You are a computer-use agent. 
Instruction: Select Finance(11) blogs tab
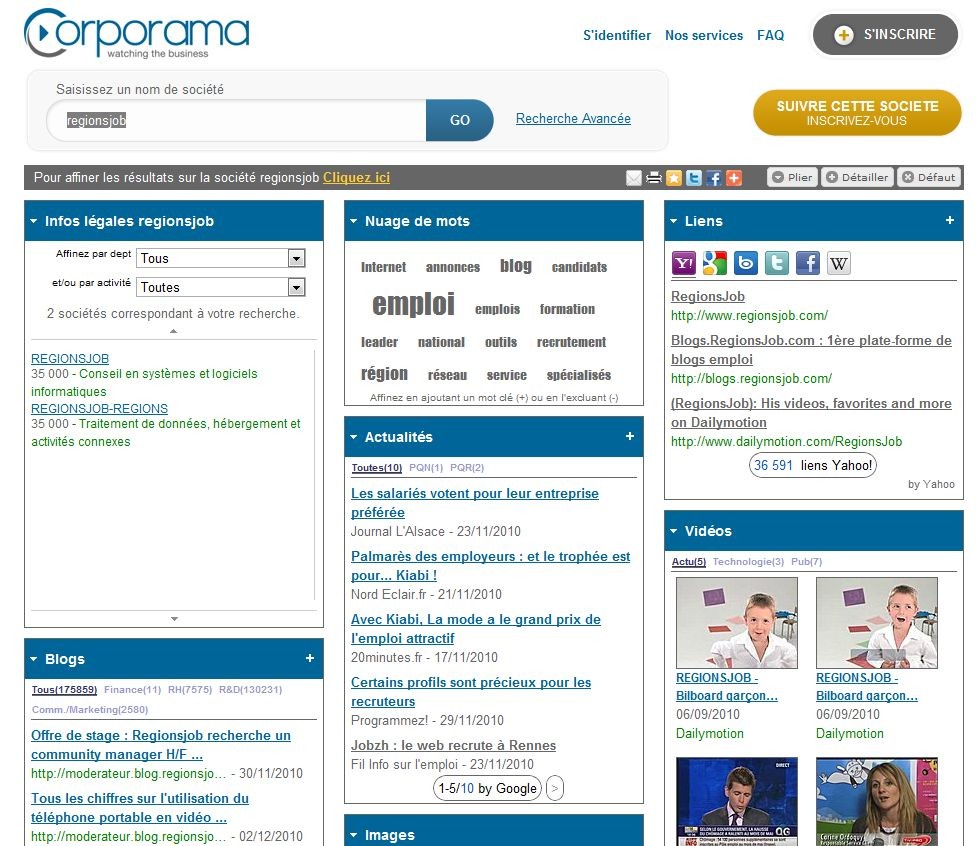tap(132, 689)
